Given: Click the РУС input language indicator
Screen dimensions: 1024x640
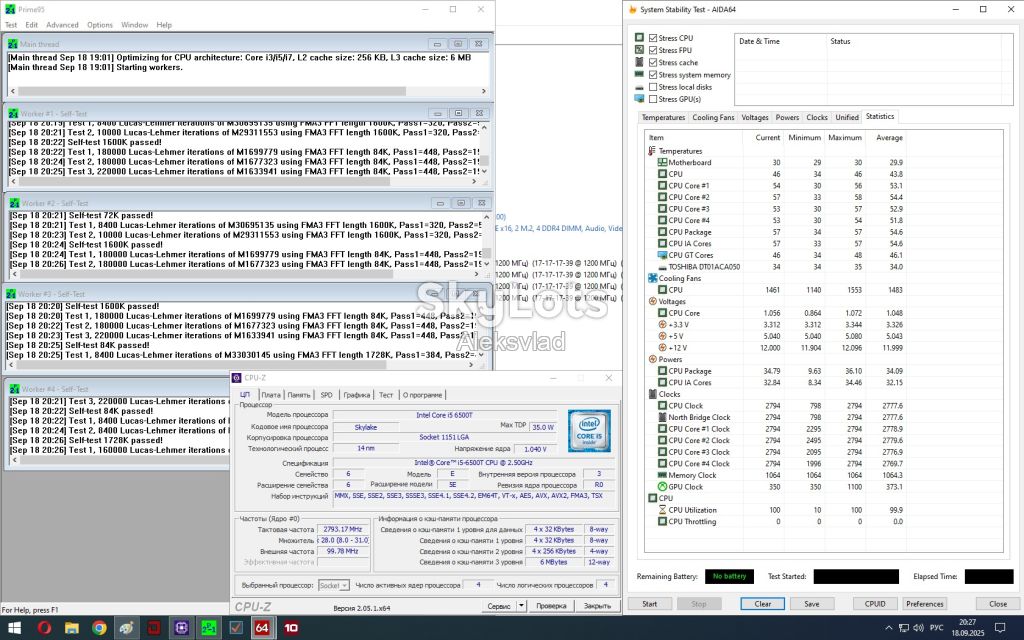Looking at the screenshot, I should click(x=936, y=628).
